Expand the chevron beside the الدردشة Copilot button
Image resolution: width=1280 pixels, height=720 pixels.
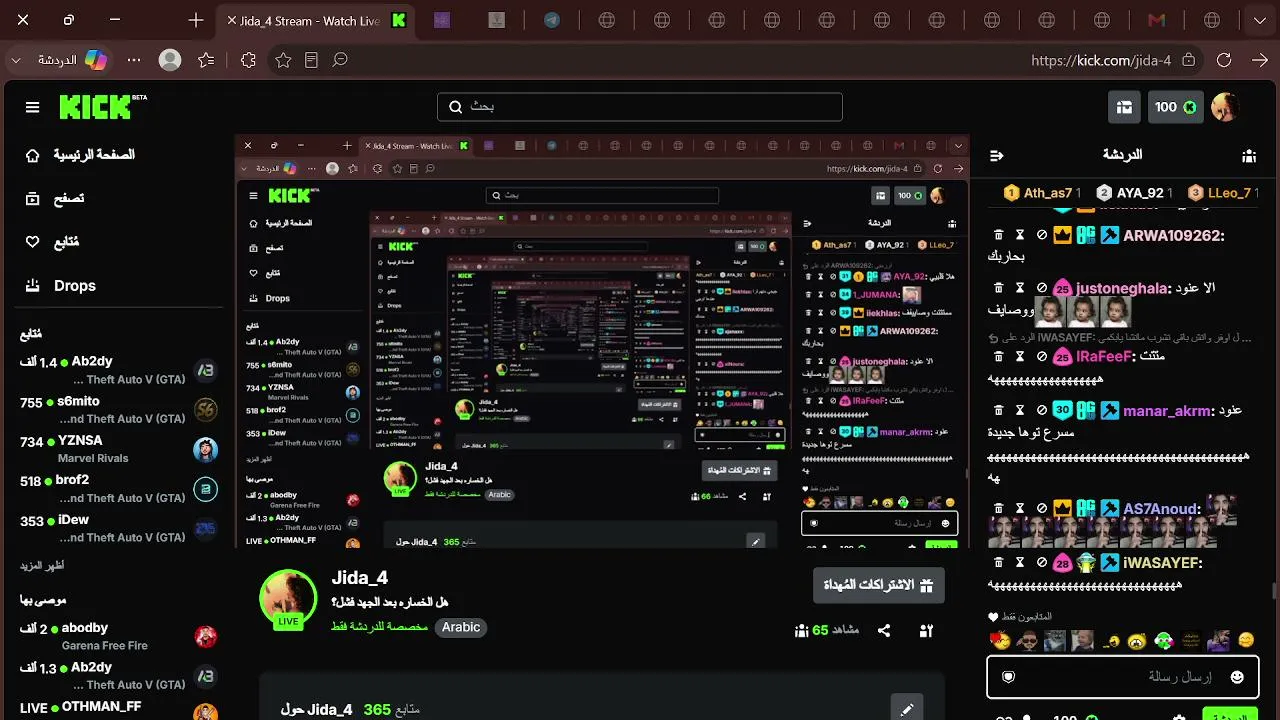coord(16,60)
